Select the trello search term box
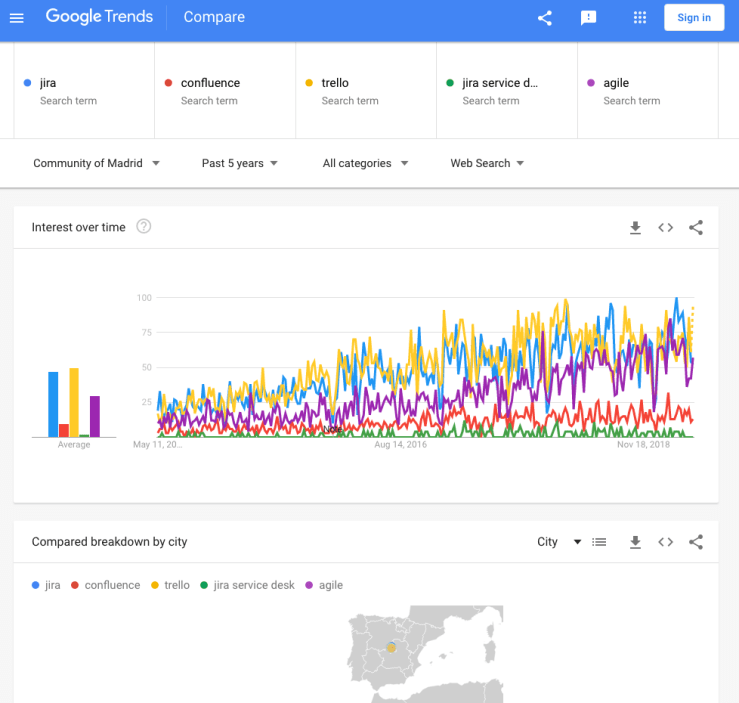This screenshot has height=703, width=739. tap(366, 91)
